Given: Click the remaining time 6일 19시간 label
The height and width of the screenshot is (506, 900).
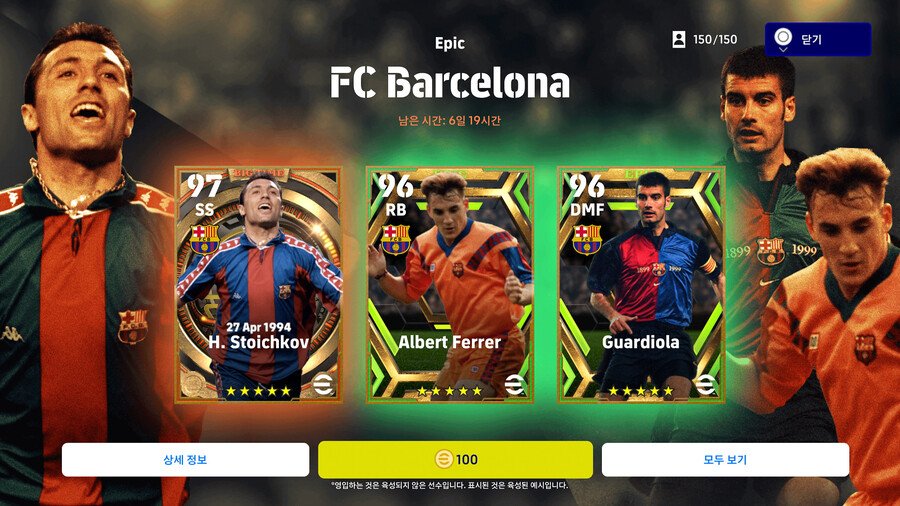Looking at the screenshot, I should click(449, 120).
